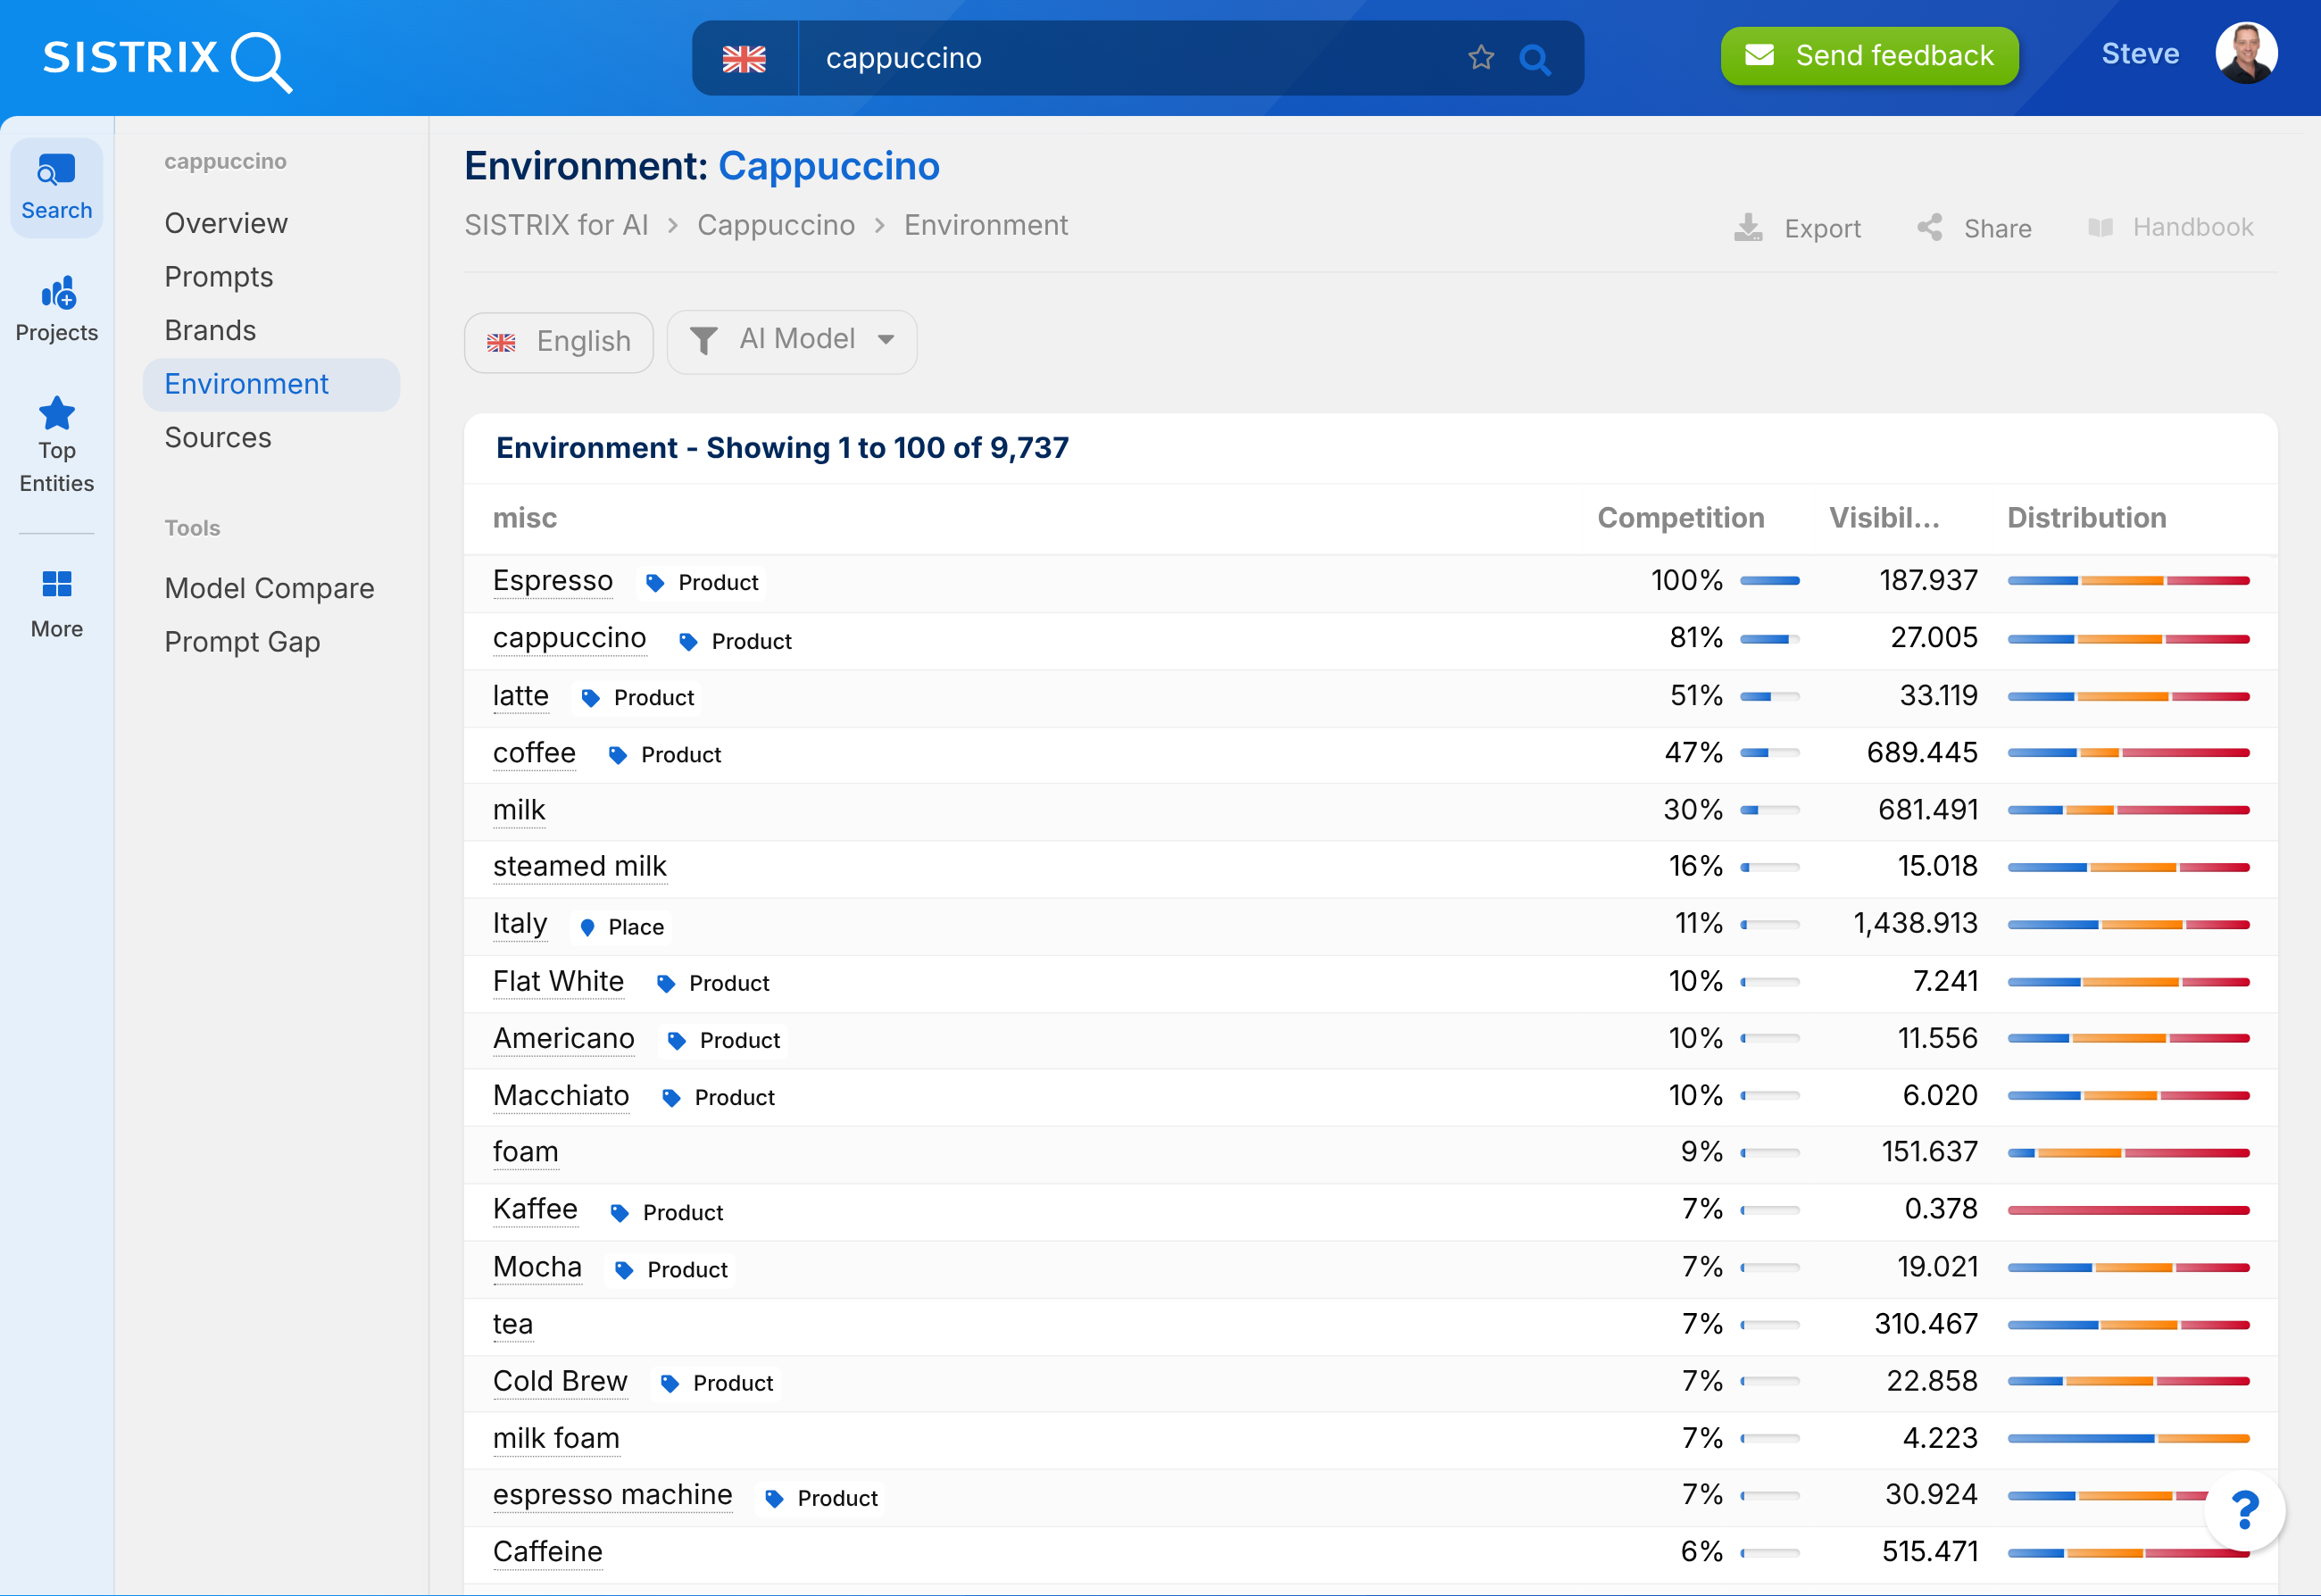
Task: Click Product tag beside espresso machine
Action: 821,1498
